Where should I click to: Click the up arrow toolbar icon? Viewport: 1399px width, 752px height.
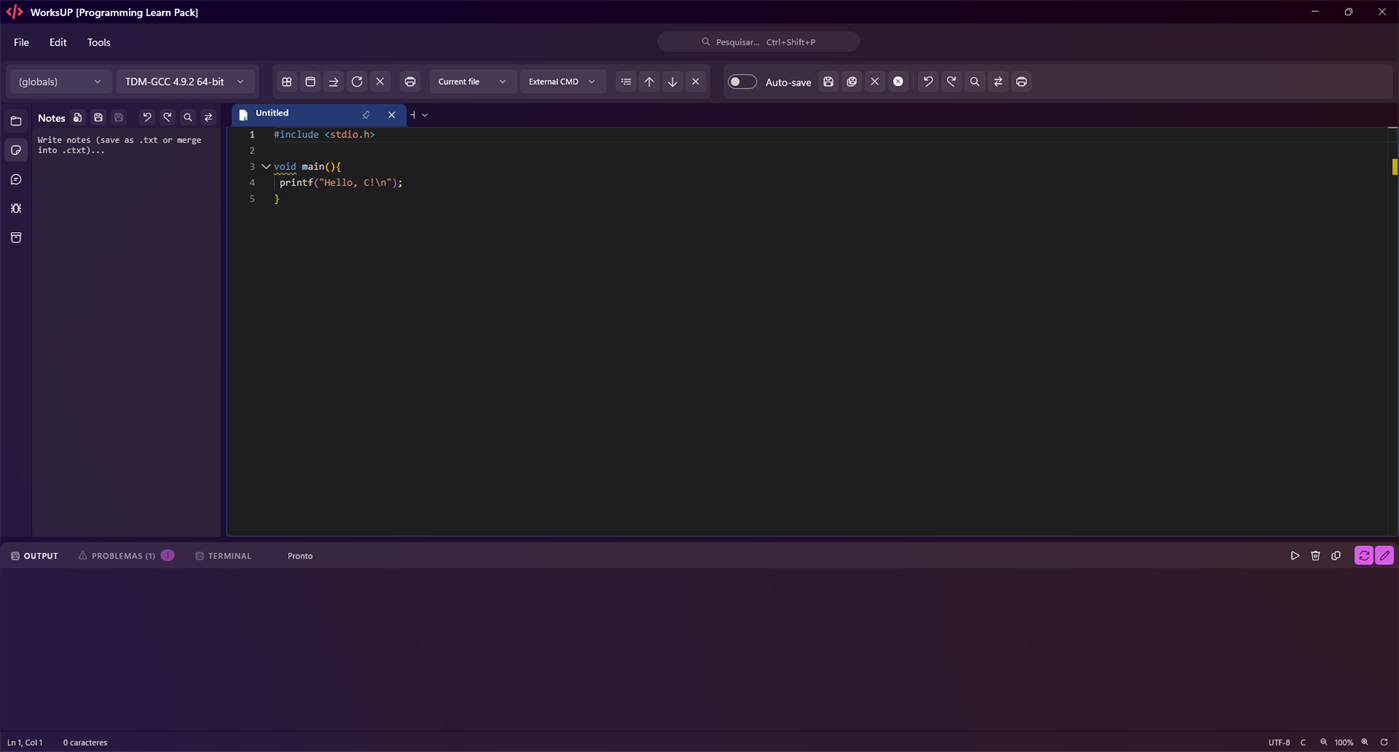649,82
